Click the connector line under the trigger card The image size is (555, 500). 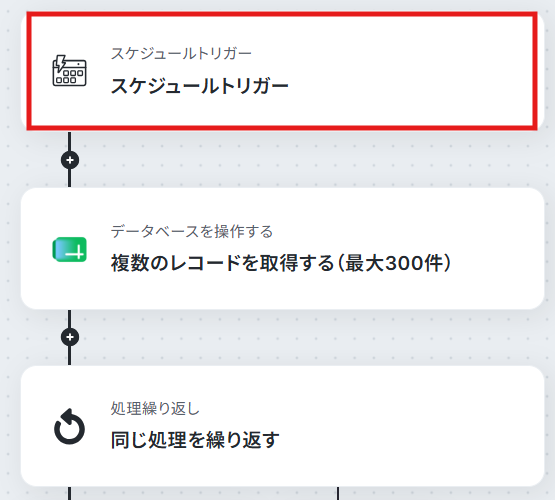click(x=69, y=141)
